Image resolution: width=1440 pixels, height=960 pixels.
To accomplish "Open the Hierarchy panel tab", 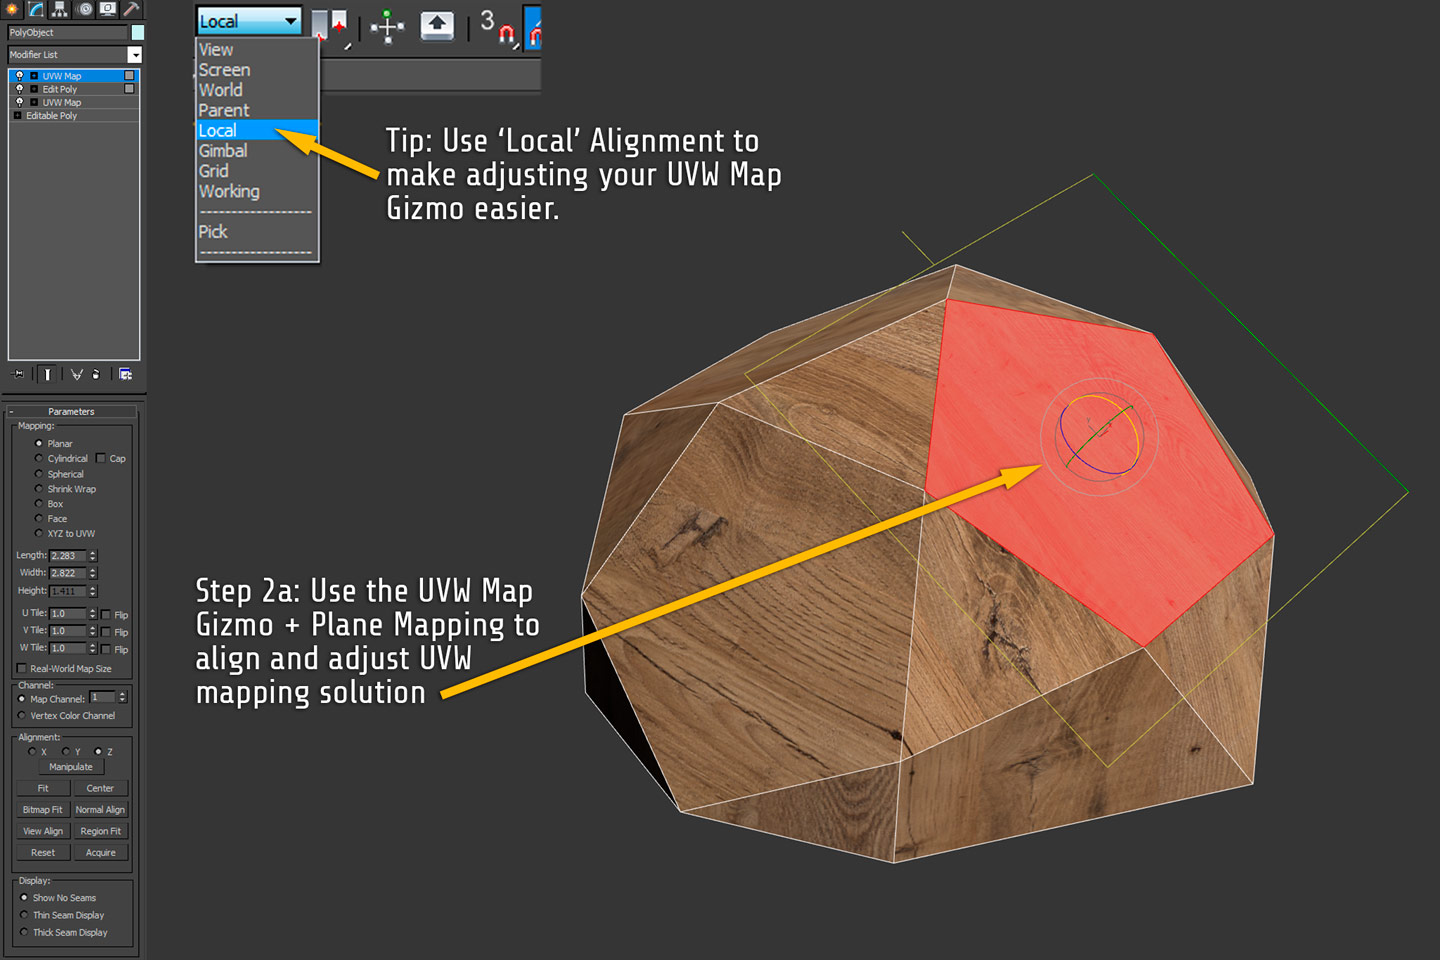I will pos(60,9).
